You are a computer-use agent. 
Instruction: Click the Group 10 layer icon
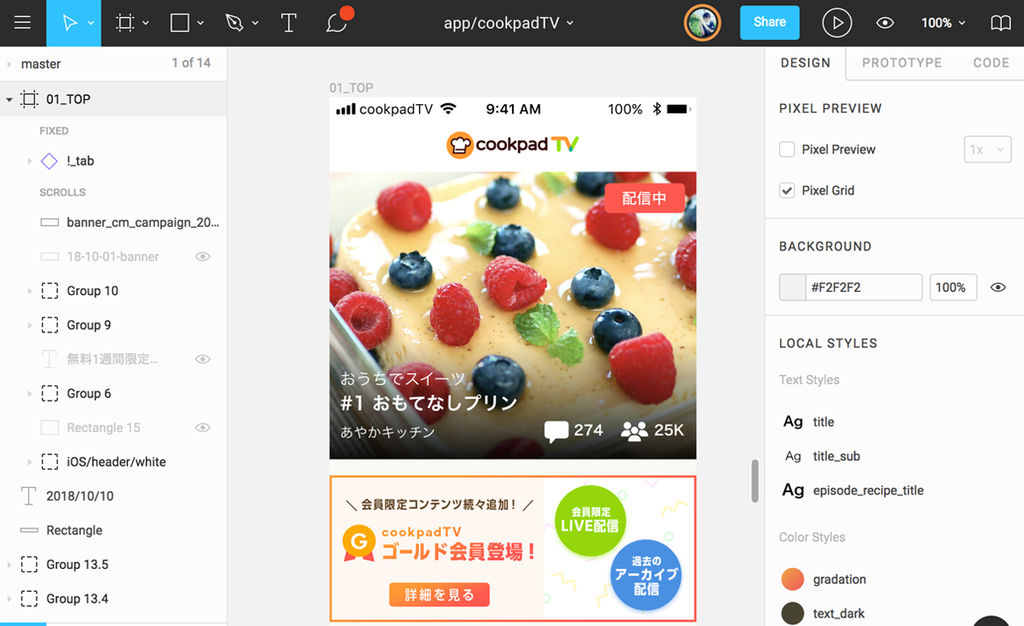click(50, 290)
